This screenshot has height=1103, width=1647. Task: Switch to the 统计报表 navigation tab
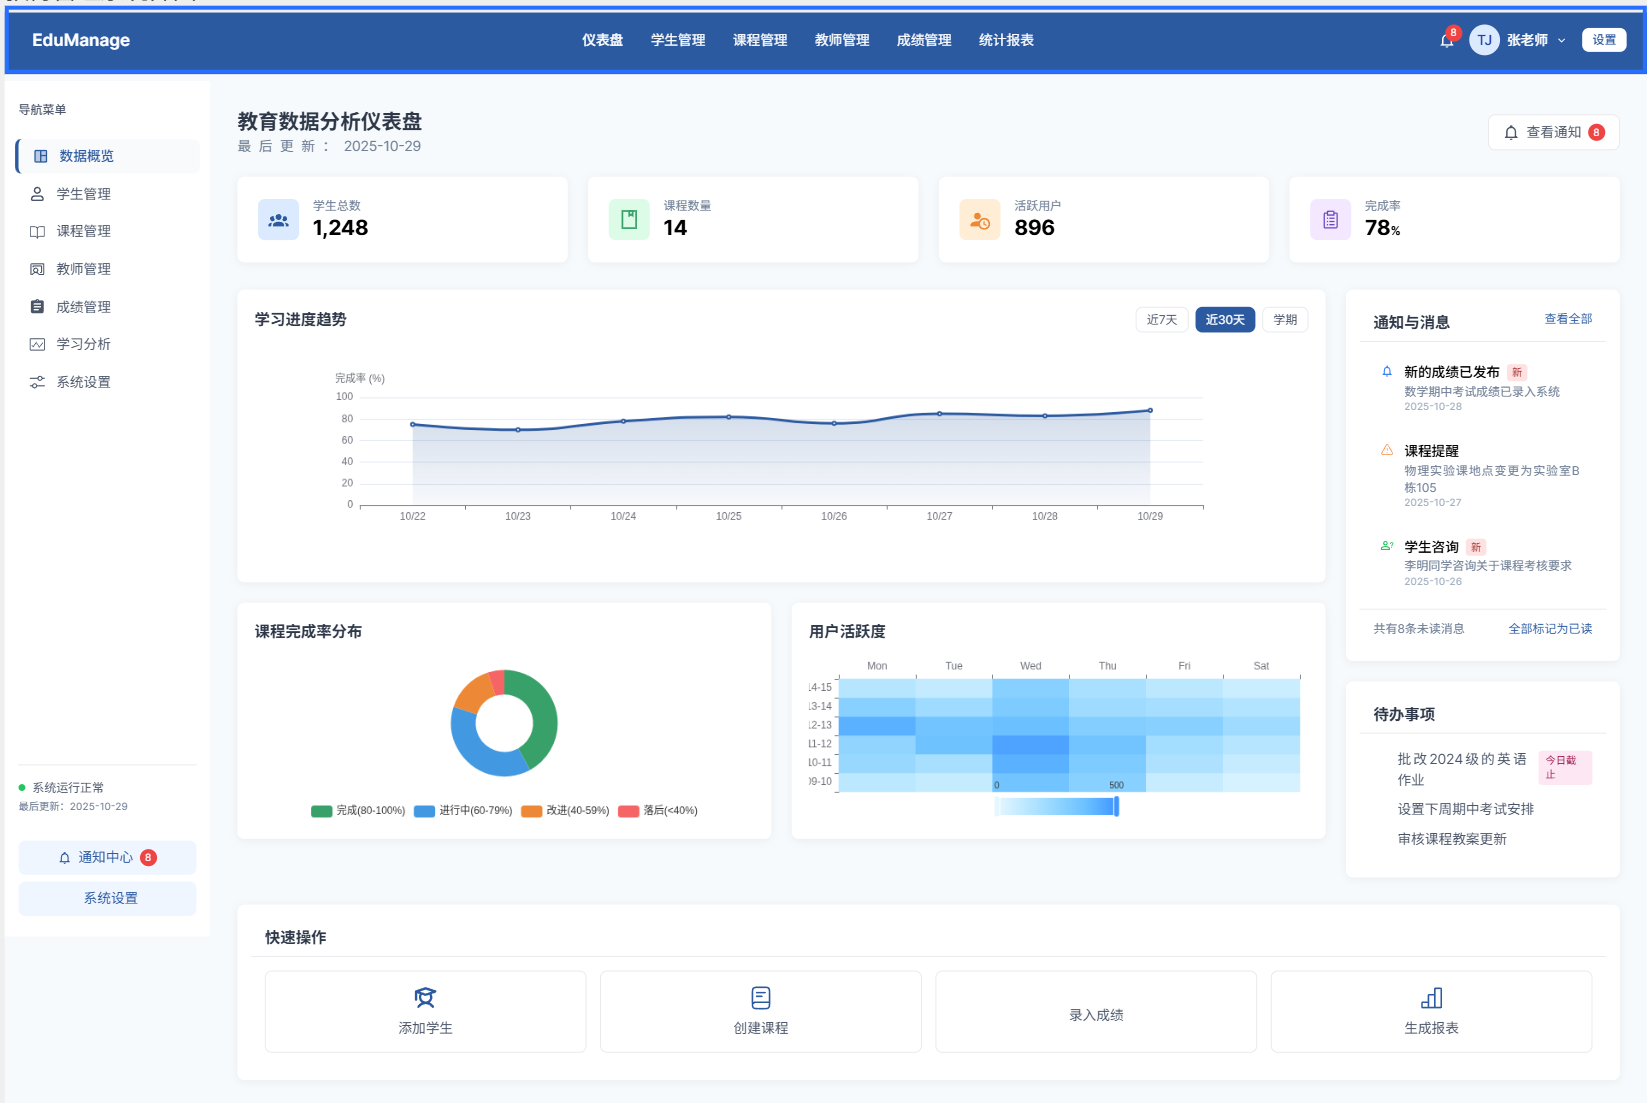click(x=1006, y=40)
